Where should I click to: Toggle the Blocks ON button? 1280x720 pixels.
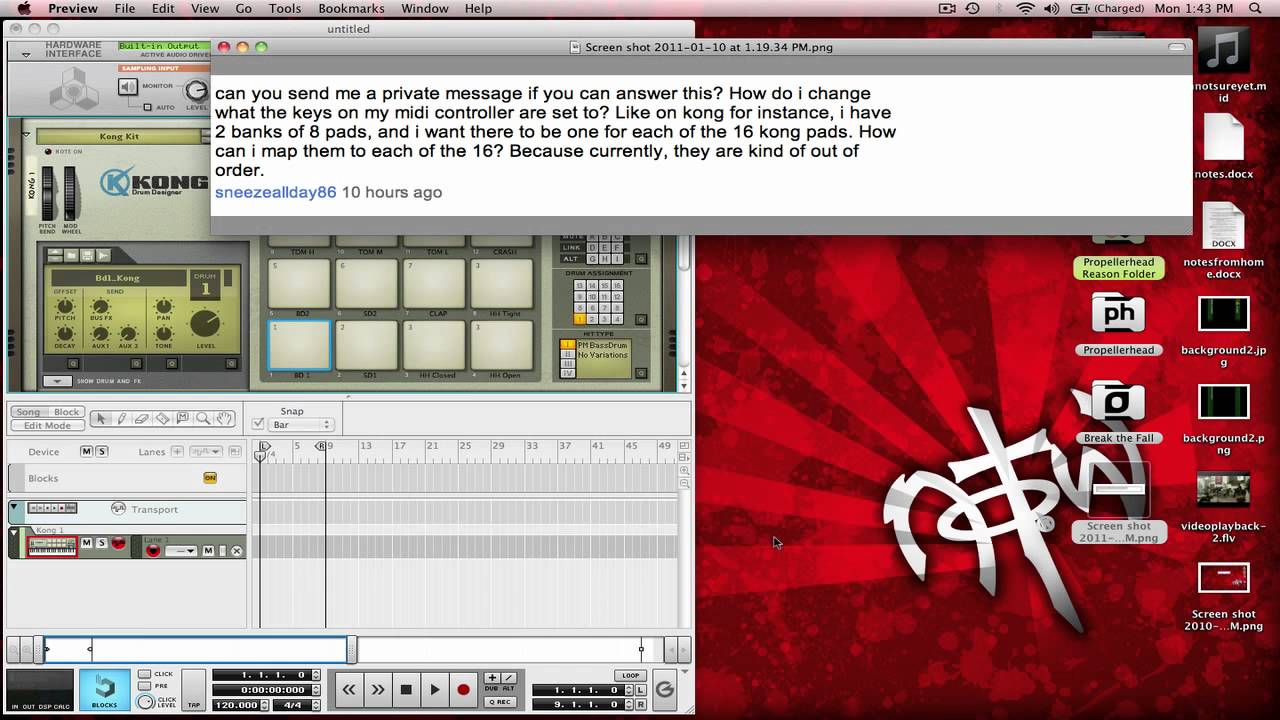[210, 478]
